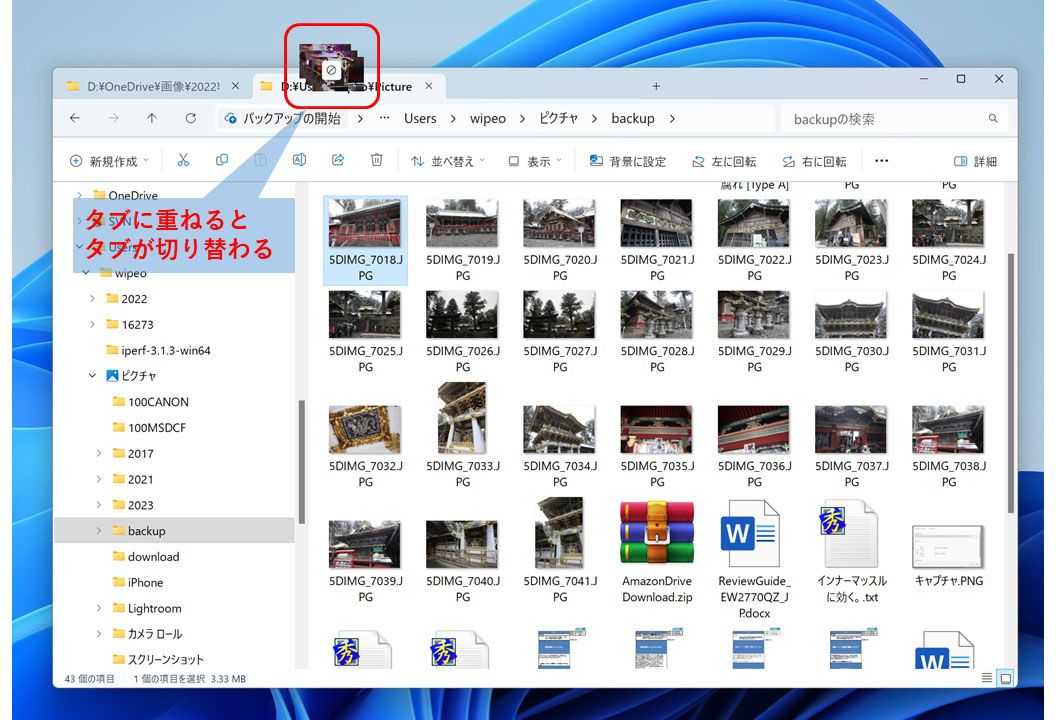
Task: Open the 新規作成 dropdown menu
Action: [108, 161]
